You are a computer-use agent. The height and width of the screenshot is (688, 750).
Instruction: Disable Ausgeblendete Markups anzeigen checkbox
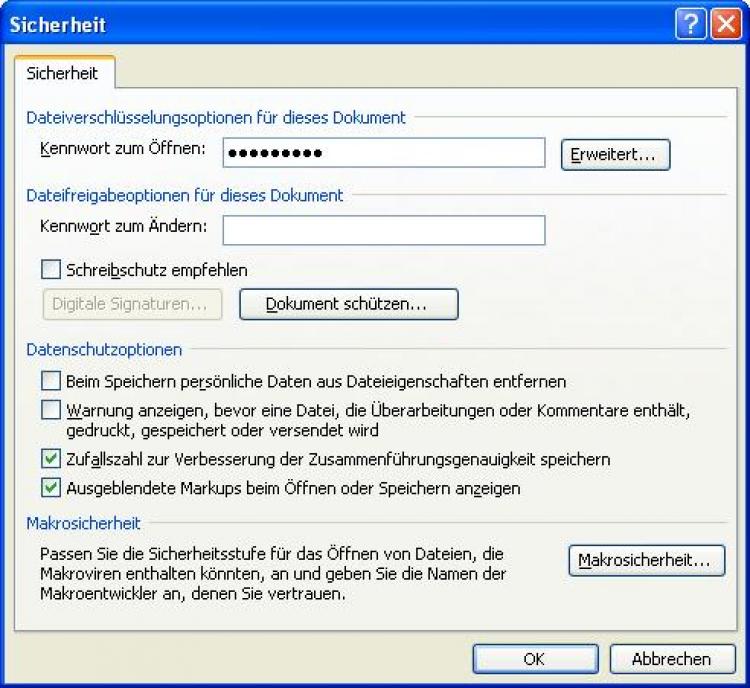(x=51, y=489)
